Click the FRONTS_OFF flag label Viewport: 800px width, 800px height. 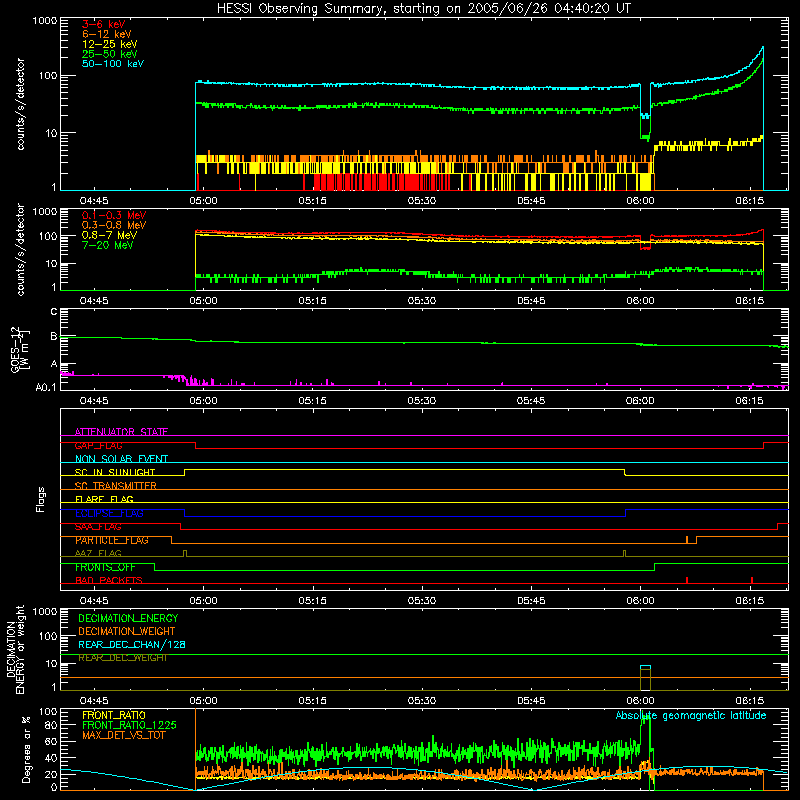105,567
